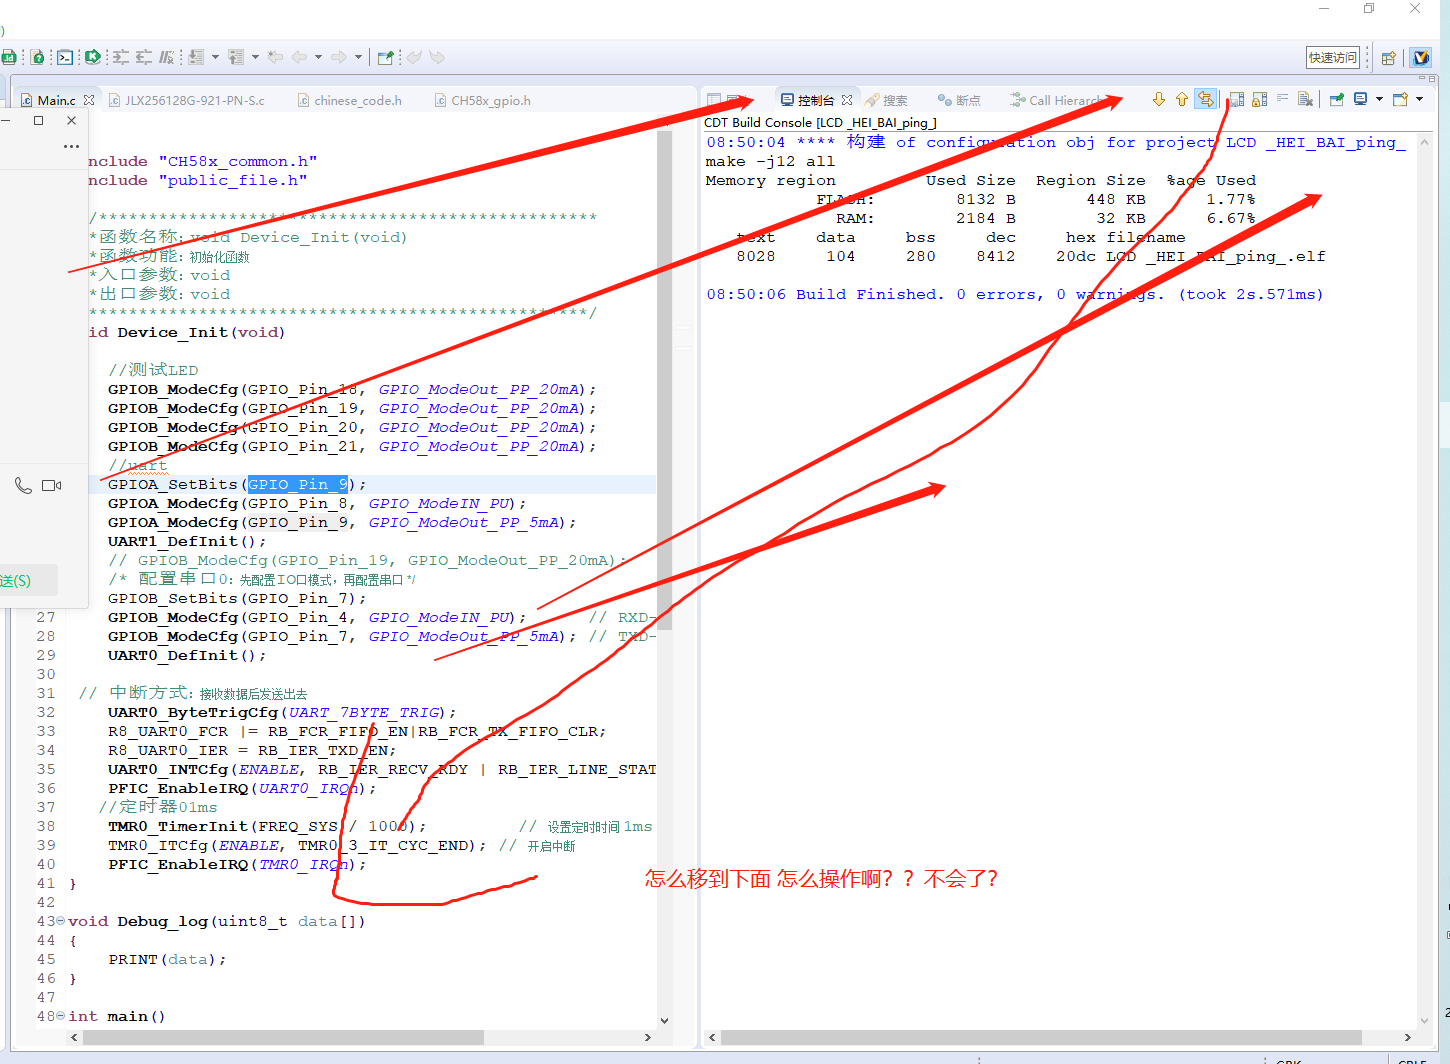Viewport: 1450px width, 1064px height.
Task: Click the back navigation arrow
Action: coord(299,58)
